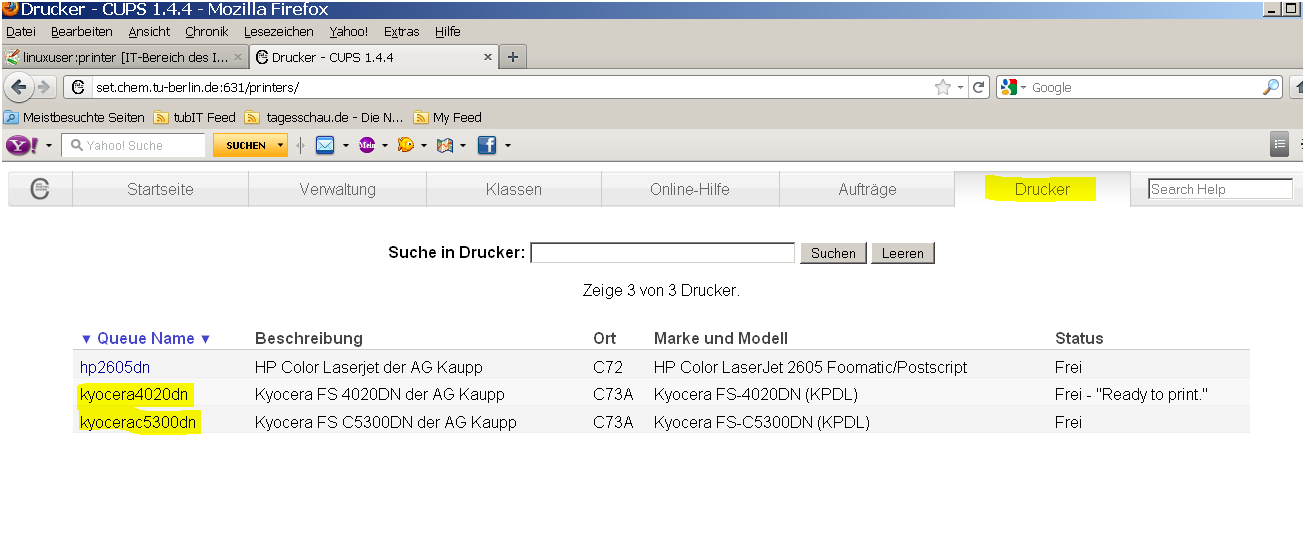Open tagesschau.de feed bookmark
This screenshot has height=541, width=1305.
324,117
